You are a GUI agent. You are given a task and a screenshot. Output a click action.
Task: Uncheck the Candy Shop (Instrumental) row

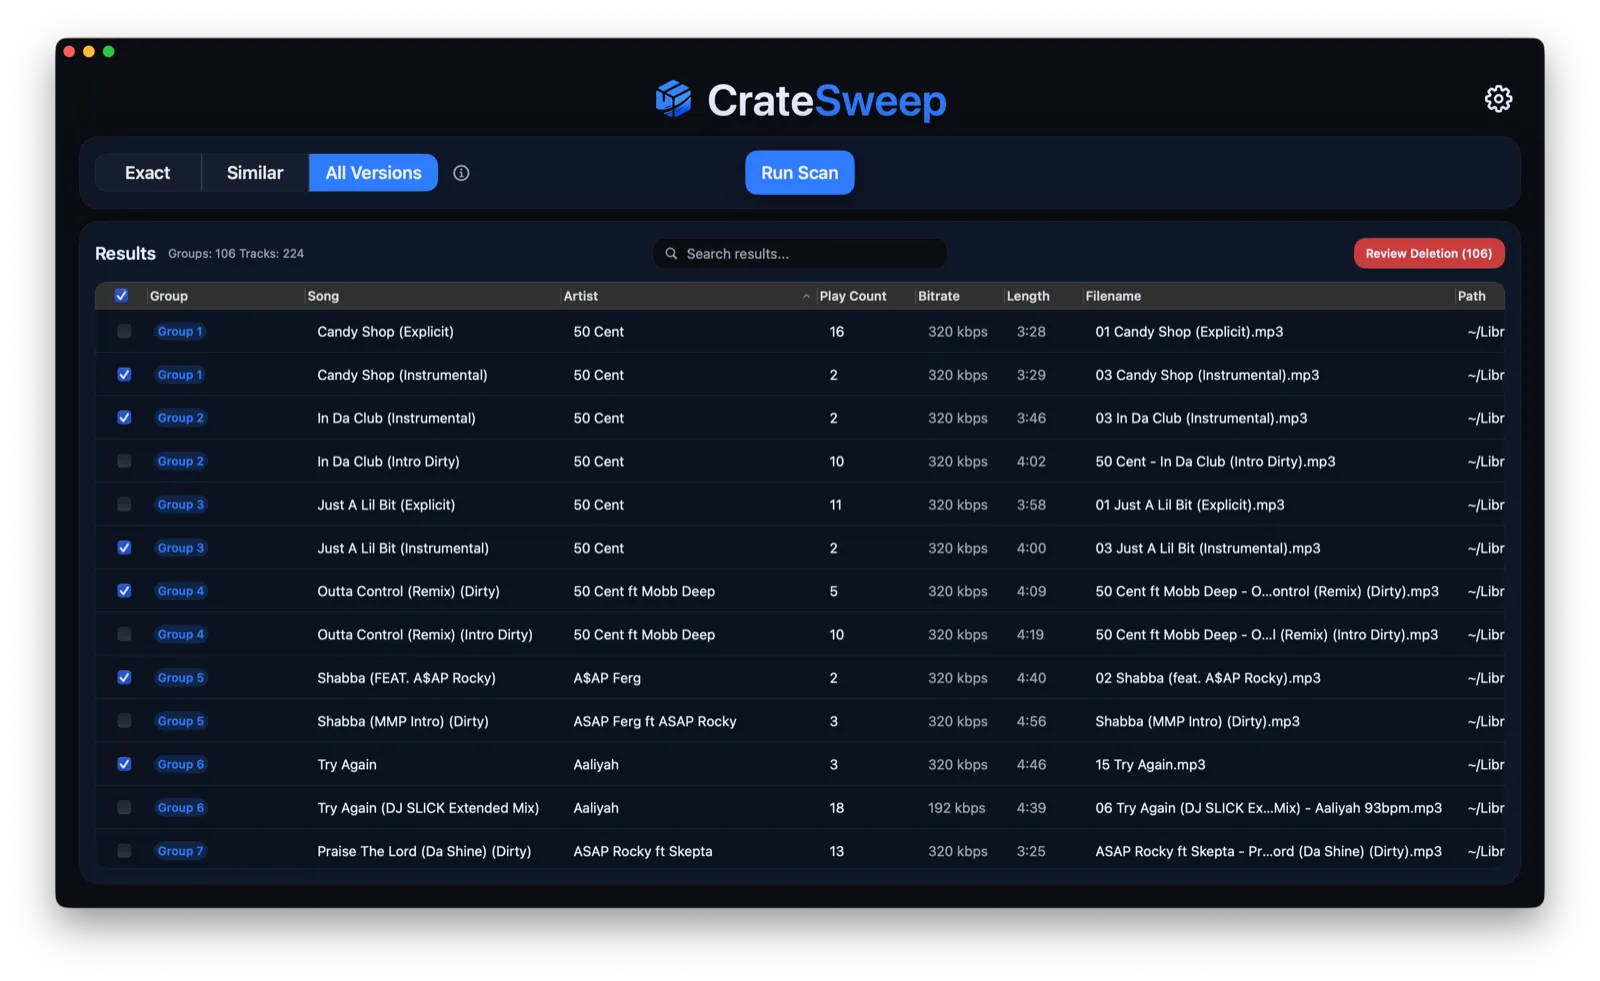[124, 375]
